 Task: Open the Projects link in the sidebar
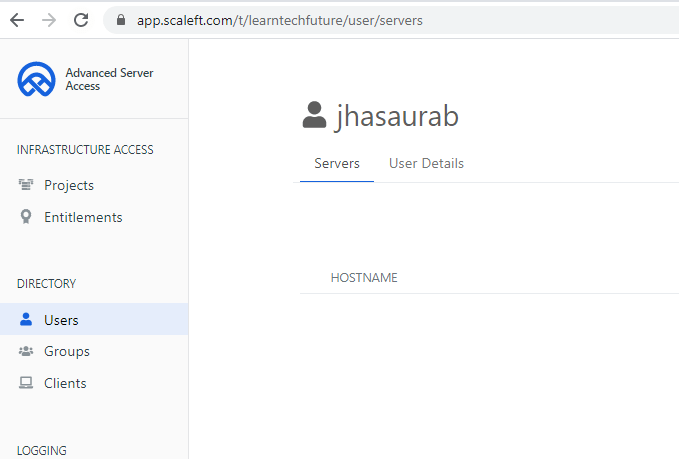[x=69, y=185]
